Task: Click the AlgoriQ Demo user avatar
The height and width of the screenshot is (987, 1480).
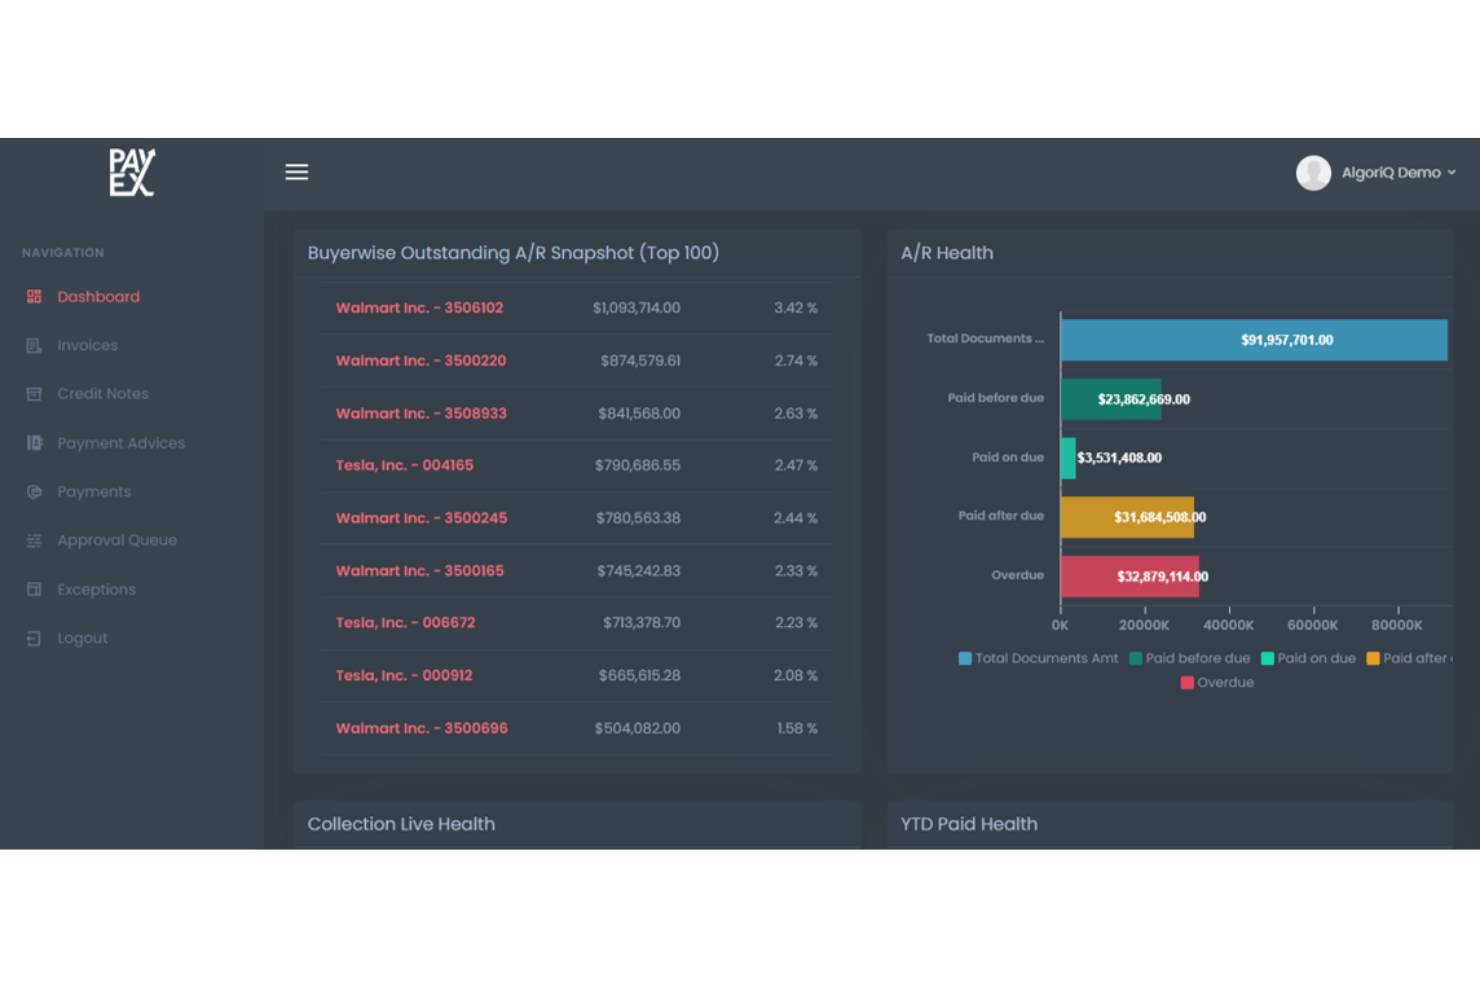Action: point(1313,173)
